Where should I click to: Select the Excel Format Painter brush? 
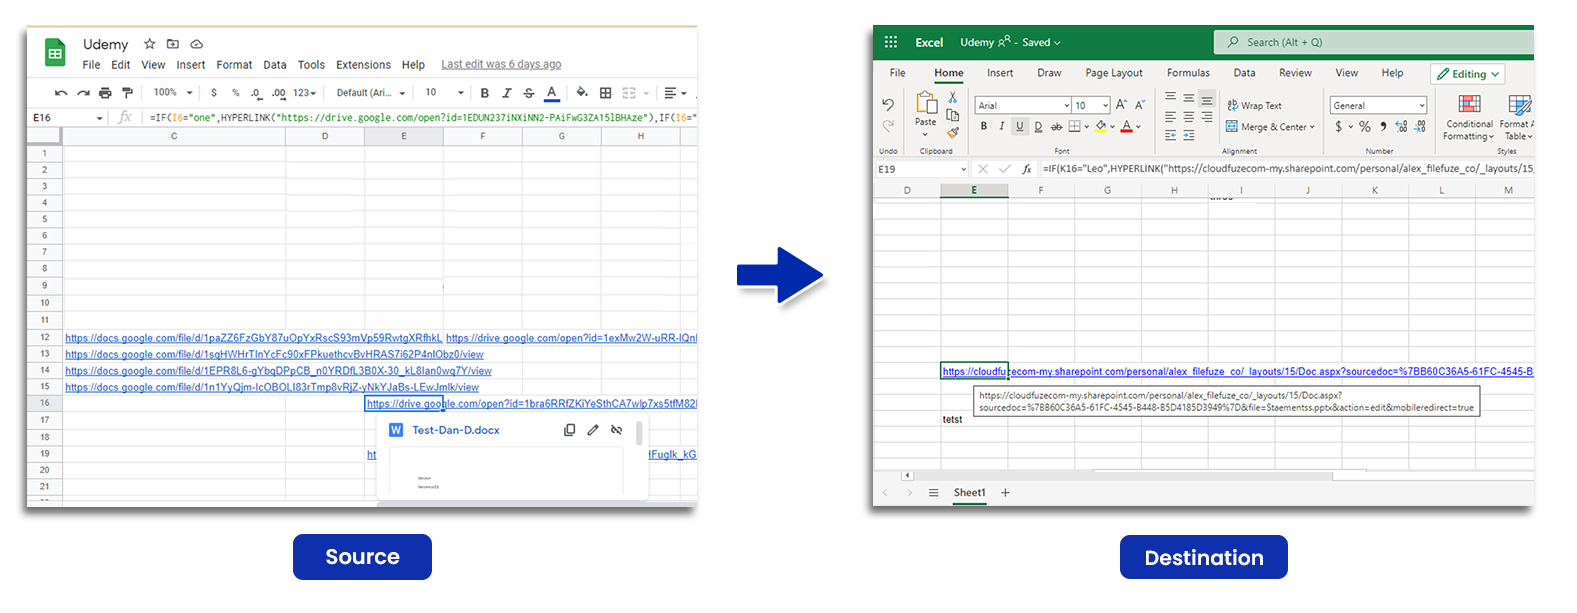click(953, 132)
